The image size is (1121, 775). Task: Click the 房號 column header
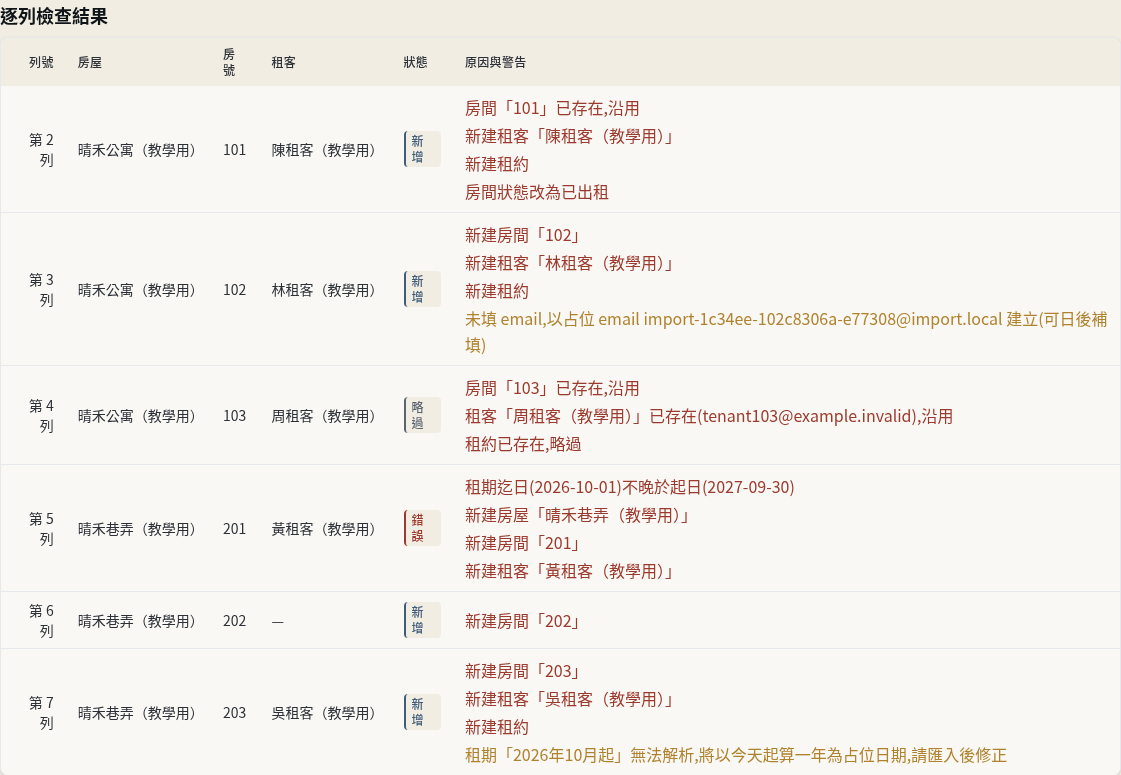[229, 62]
